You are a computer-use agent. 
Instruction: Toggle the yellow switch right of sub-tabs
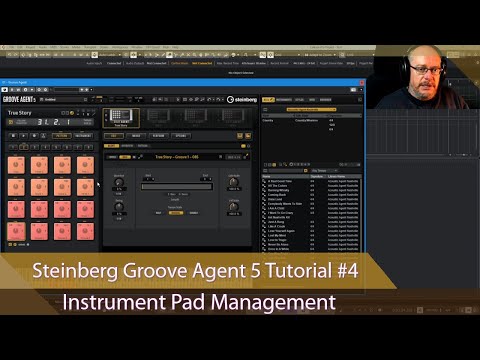(x=243, y=146)
